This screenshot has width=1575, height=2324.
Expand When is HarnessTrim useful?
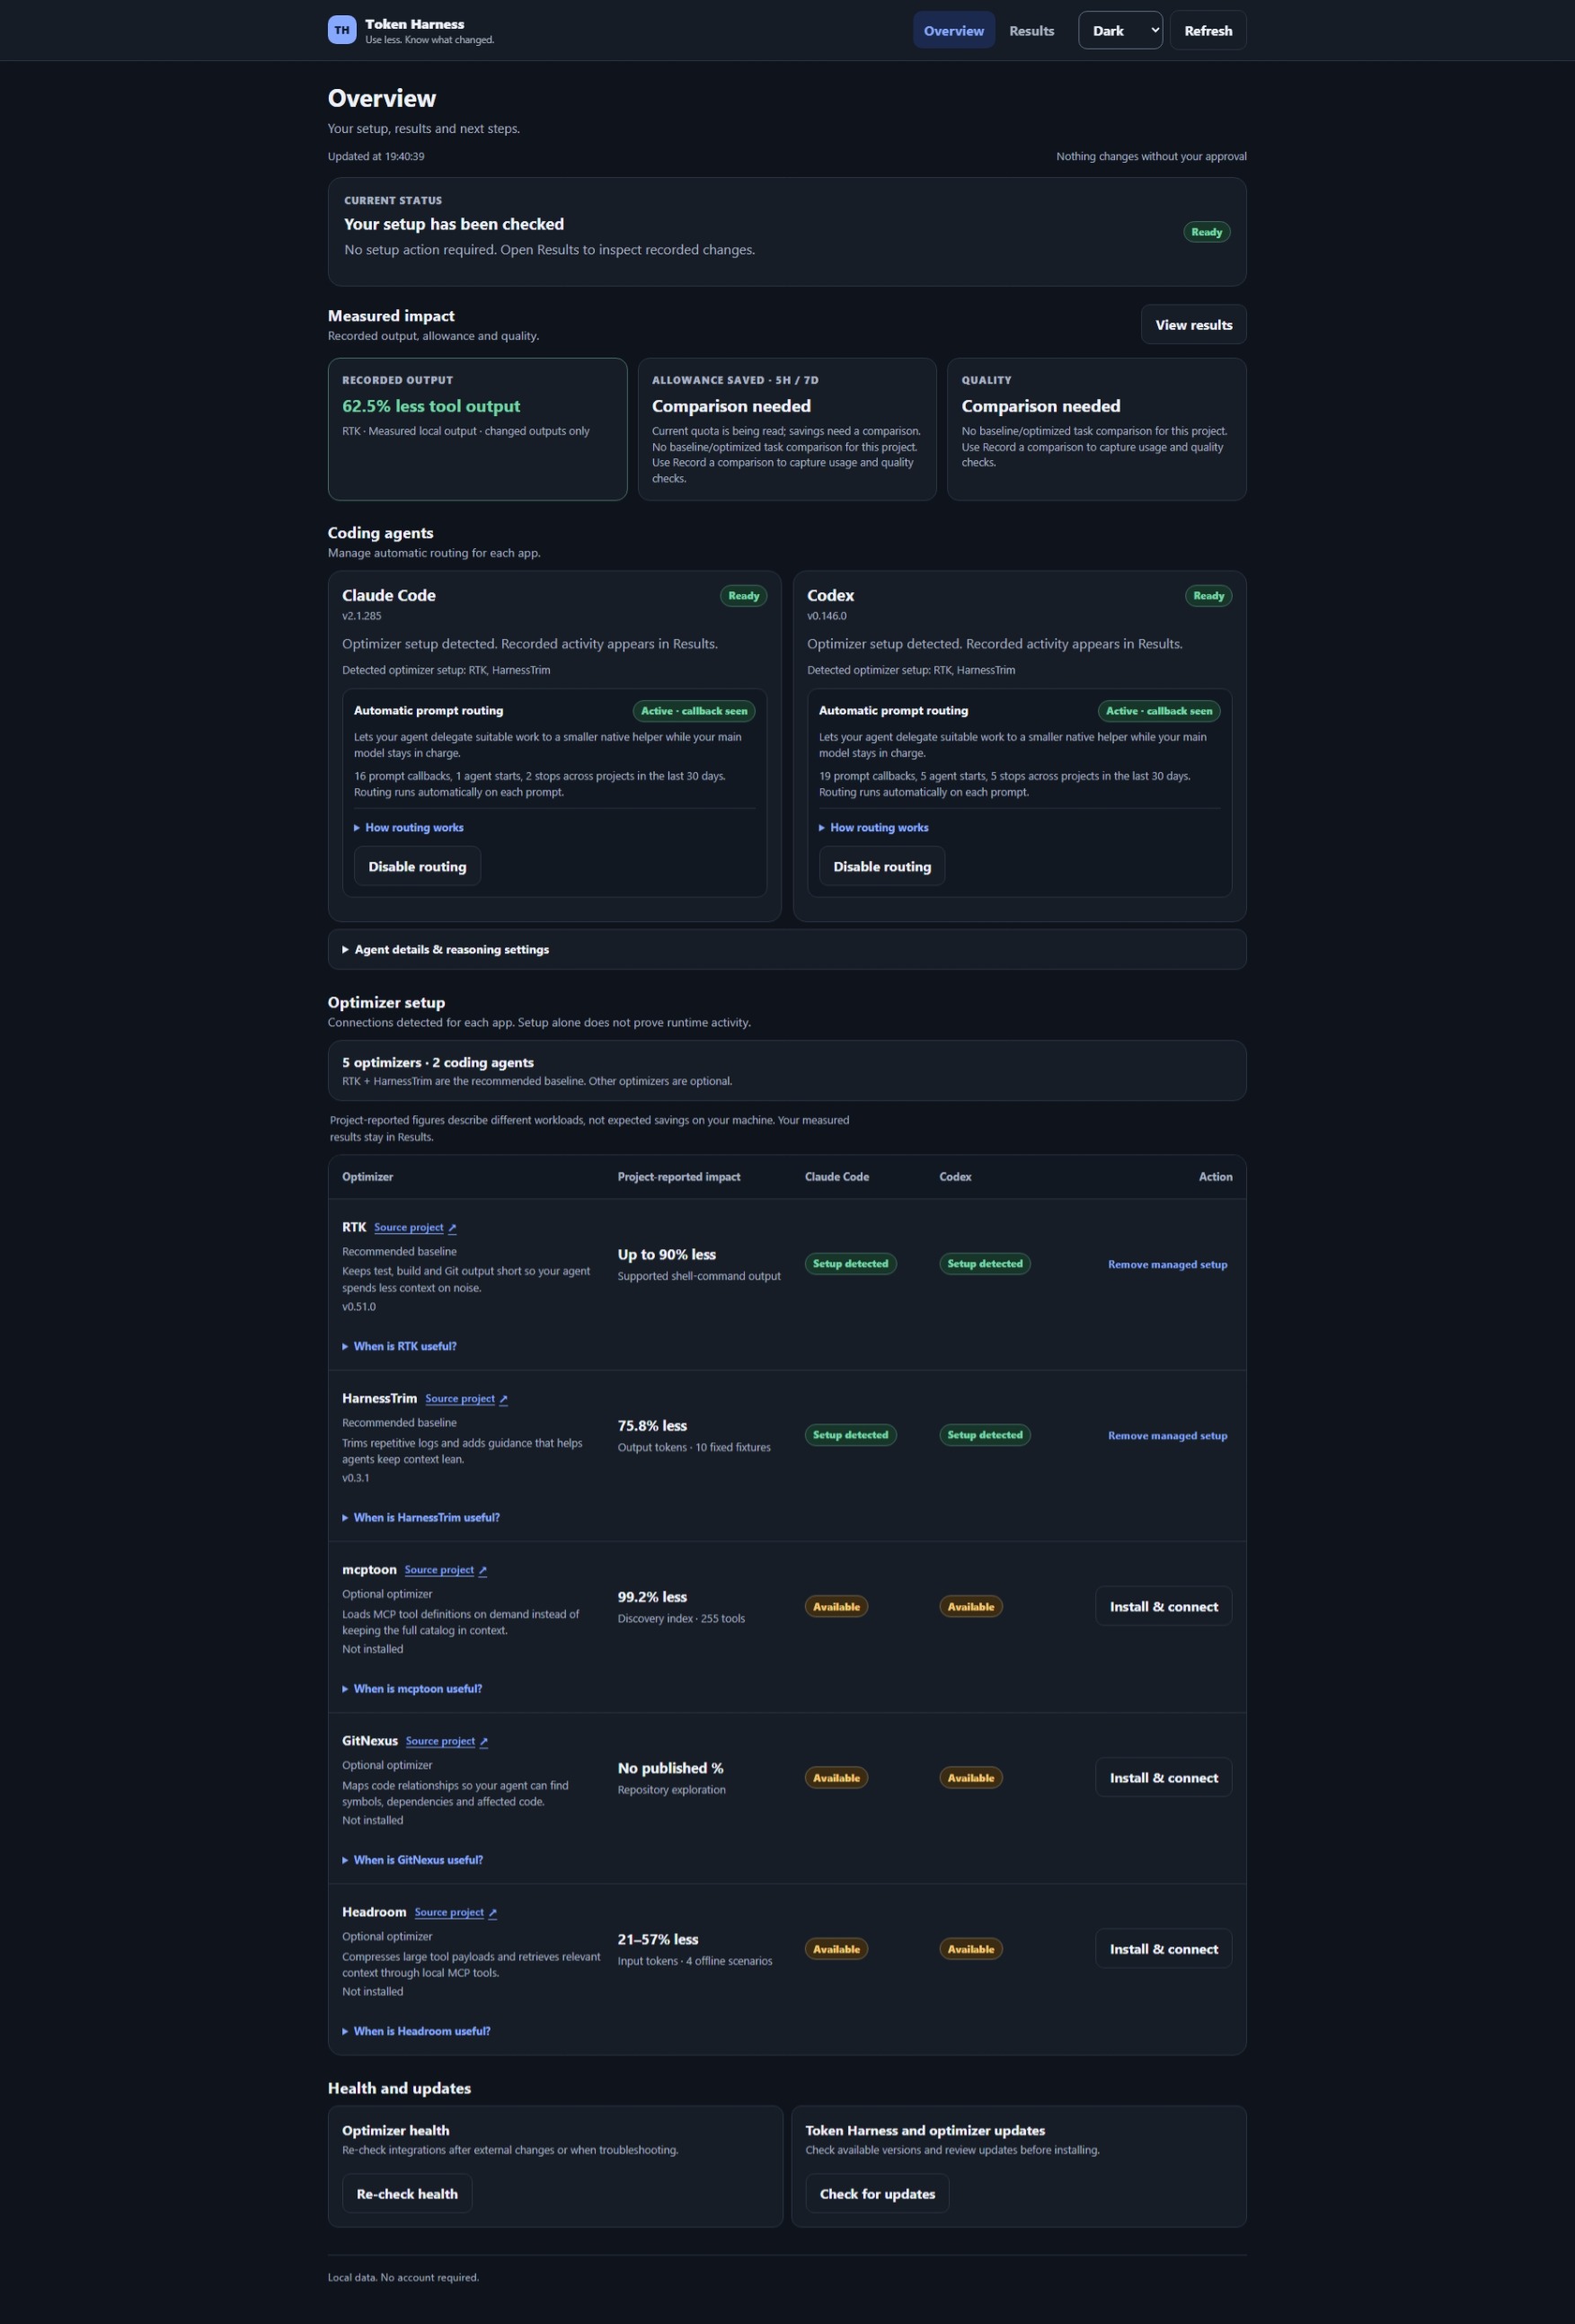coord(421,1518)
